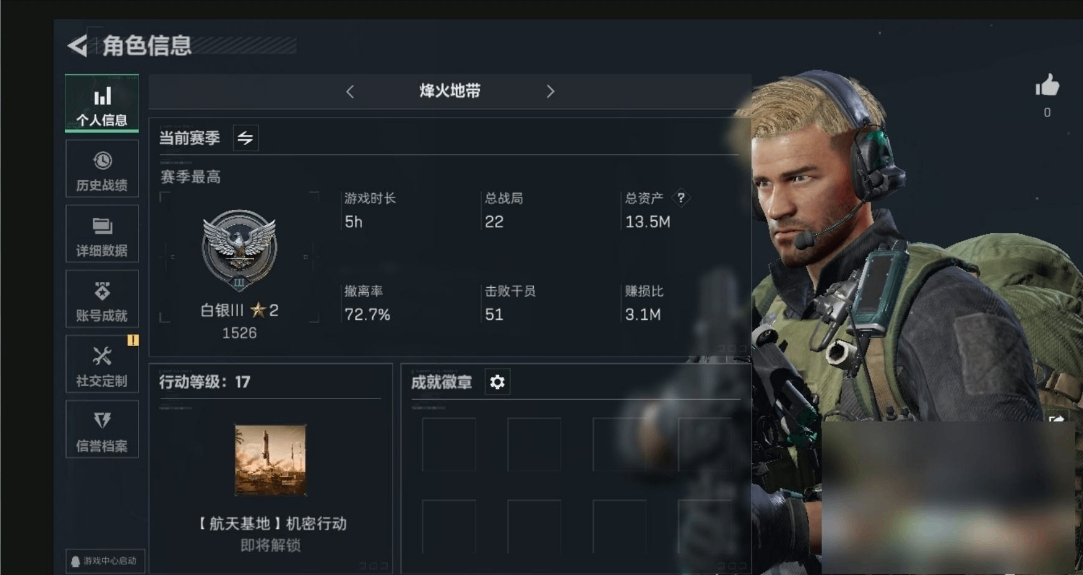Open the 信誉档案 sidebar section

click(102, 429)
